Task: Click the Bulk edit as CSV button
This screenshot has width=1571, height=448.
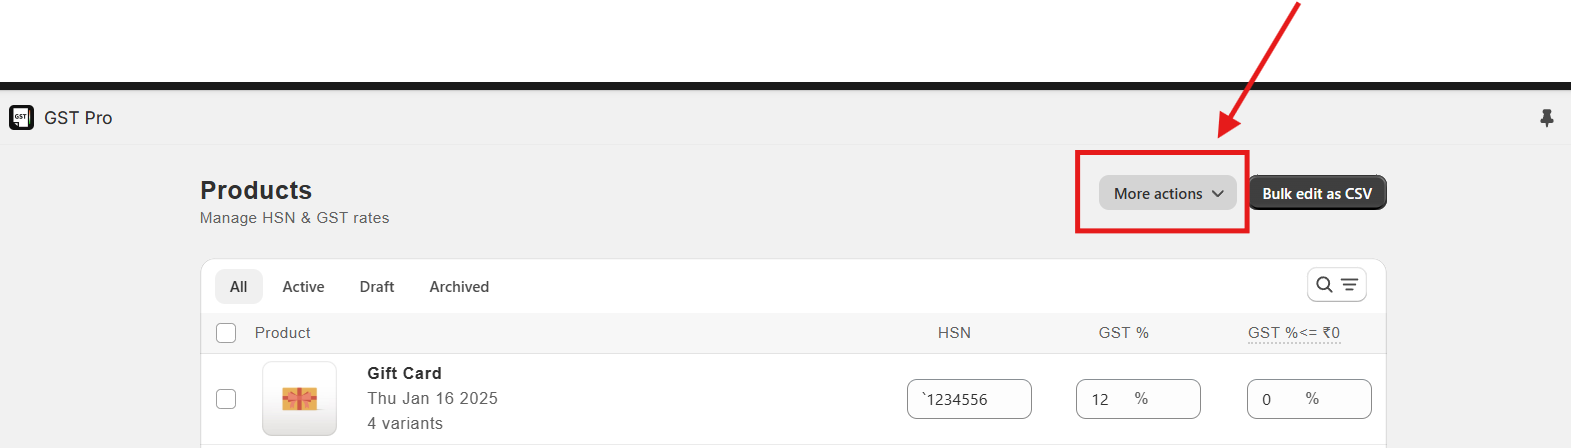Action: [x=1317, y=193]
